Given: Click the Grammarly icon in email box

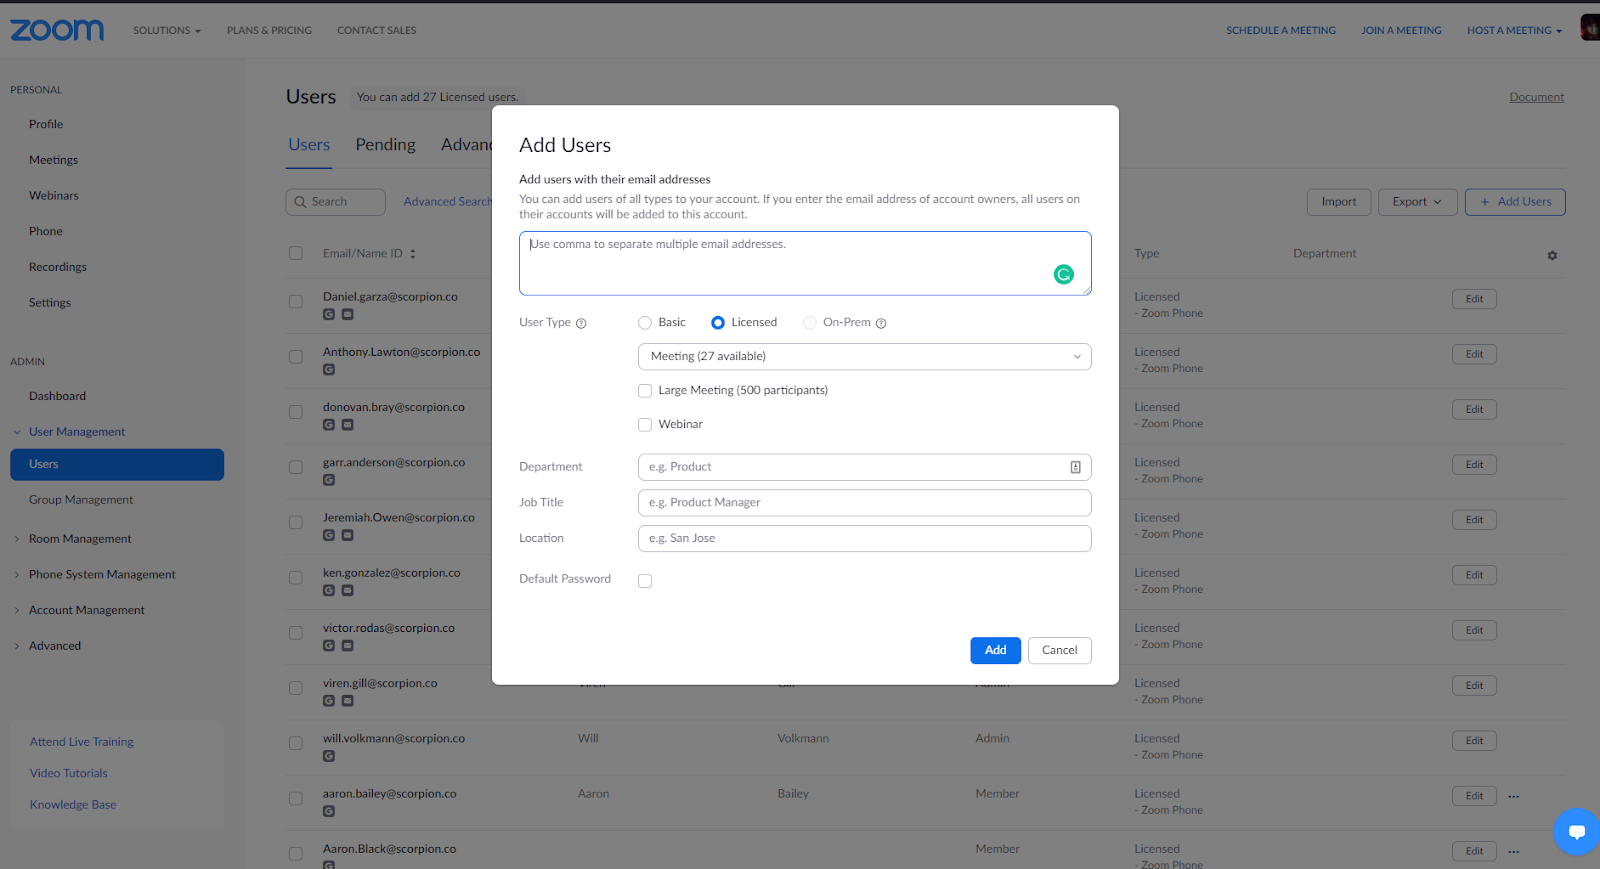Looking at the screenshot, I should 1063,274.
